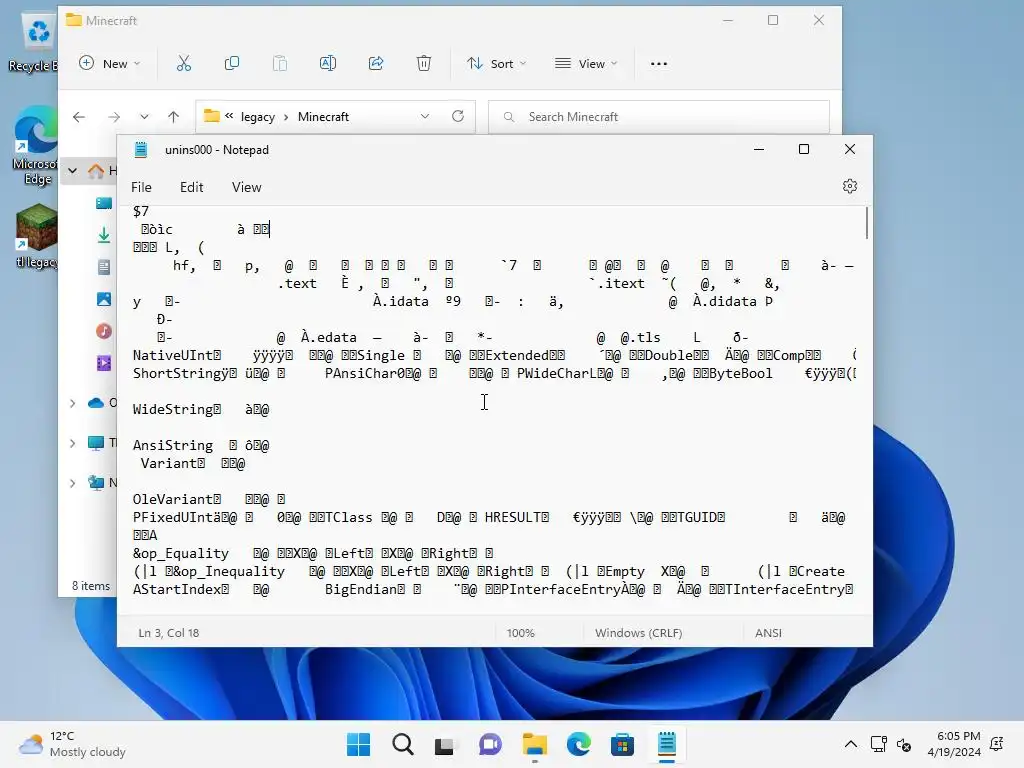The height and width of the screenshot is (768, 1024).
Task: Click the legacy breadcrumb in address bar
Action: [x=257, y=117]
